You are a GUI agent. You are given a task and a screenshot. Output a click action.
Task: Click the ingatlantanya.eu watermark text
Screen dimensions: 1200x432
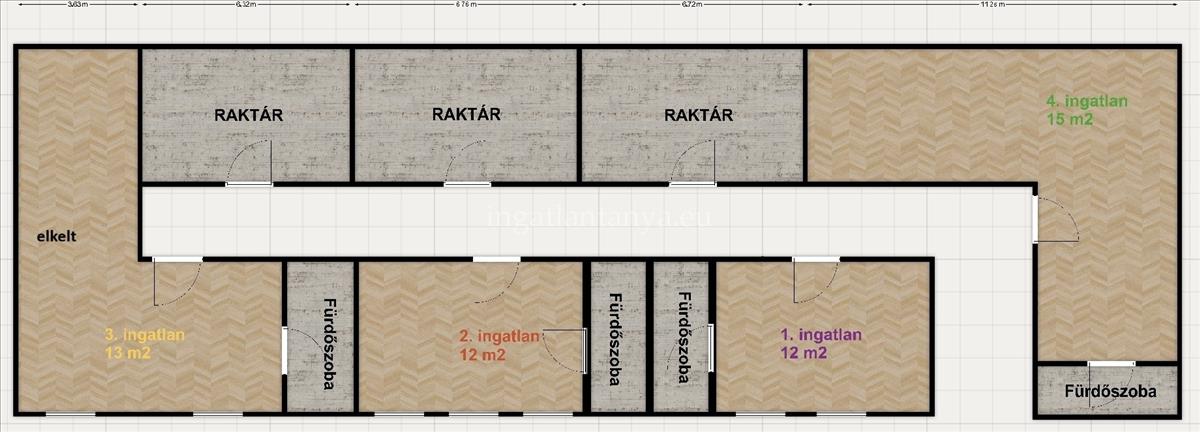point(599,217)
